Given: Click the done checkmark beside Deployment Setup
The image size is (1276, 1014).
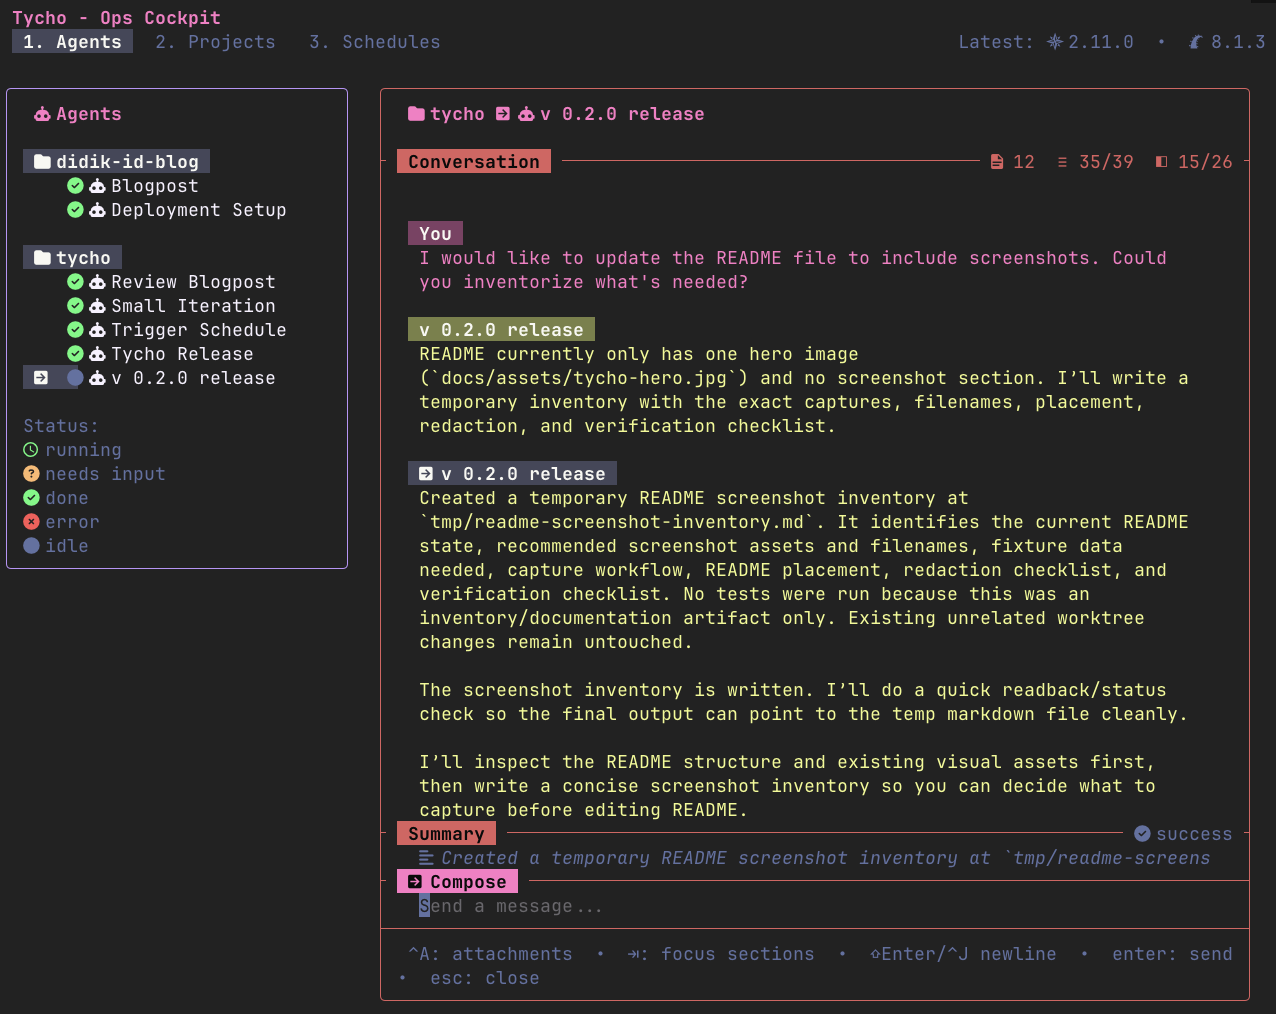Looking at the screenshot, I should tap(75, 210).
